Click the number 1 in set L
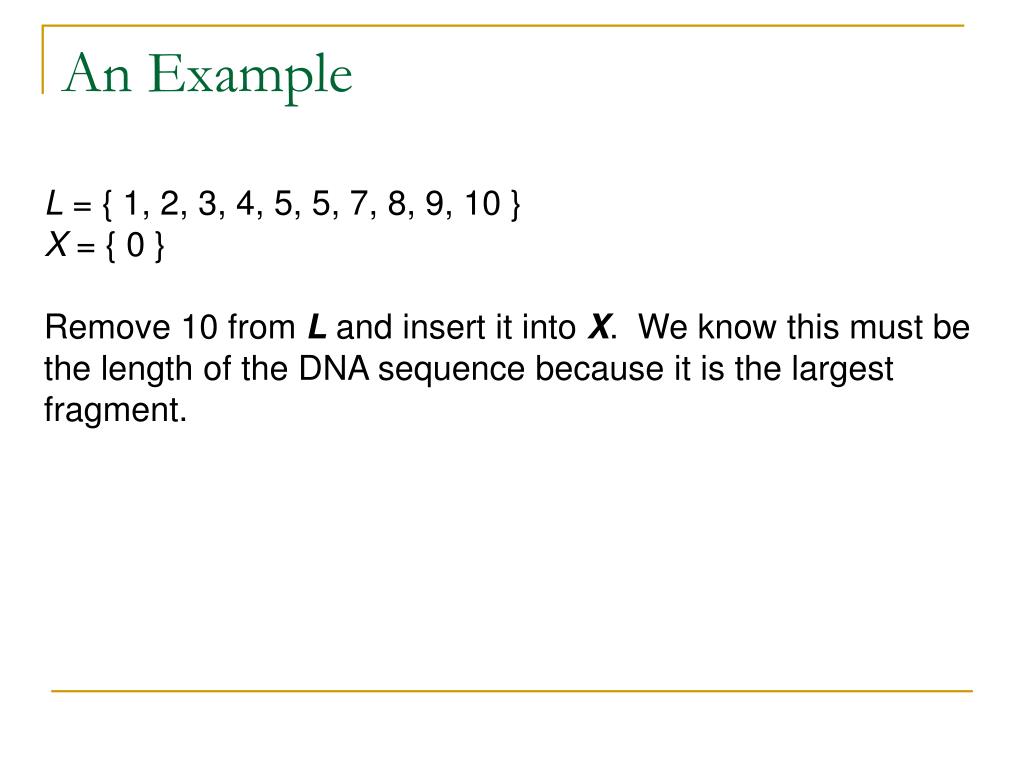This screenshot has height=768, width=1024. 131,203
